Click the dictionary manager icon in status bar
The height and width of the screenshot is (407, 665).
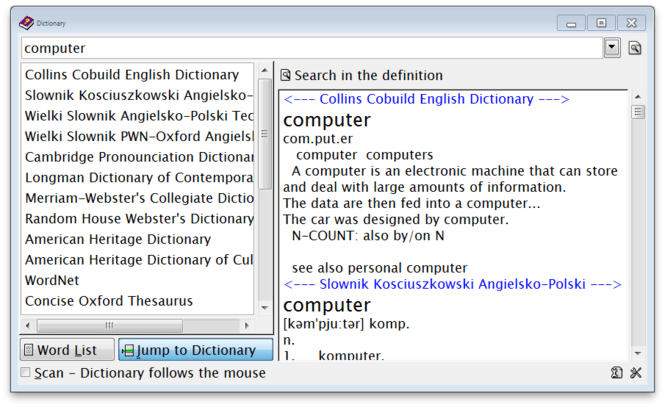[617, 373]
